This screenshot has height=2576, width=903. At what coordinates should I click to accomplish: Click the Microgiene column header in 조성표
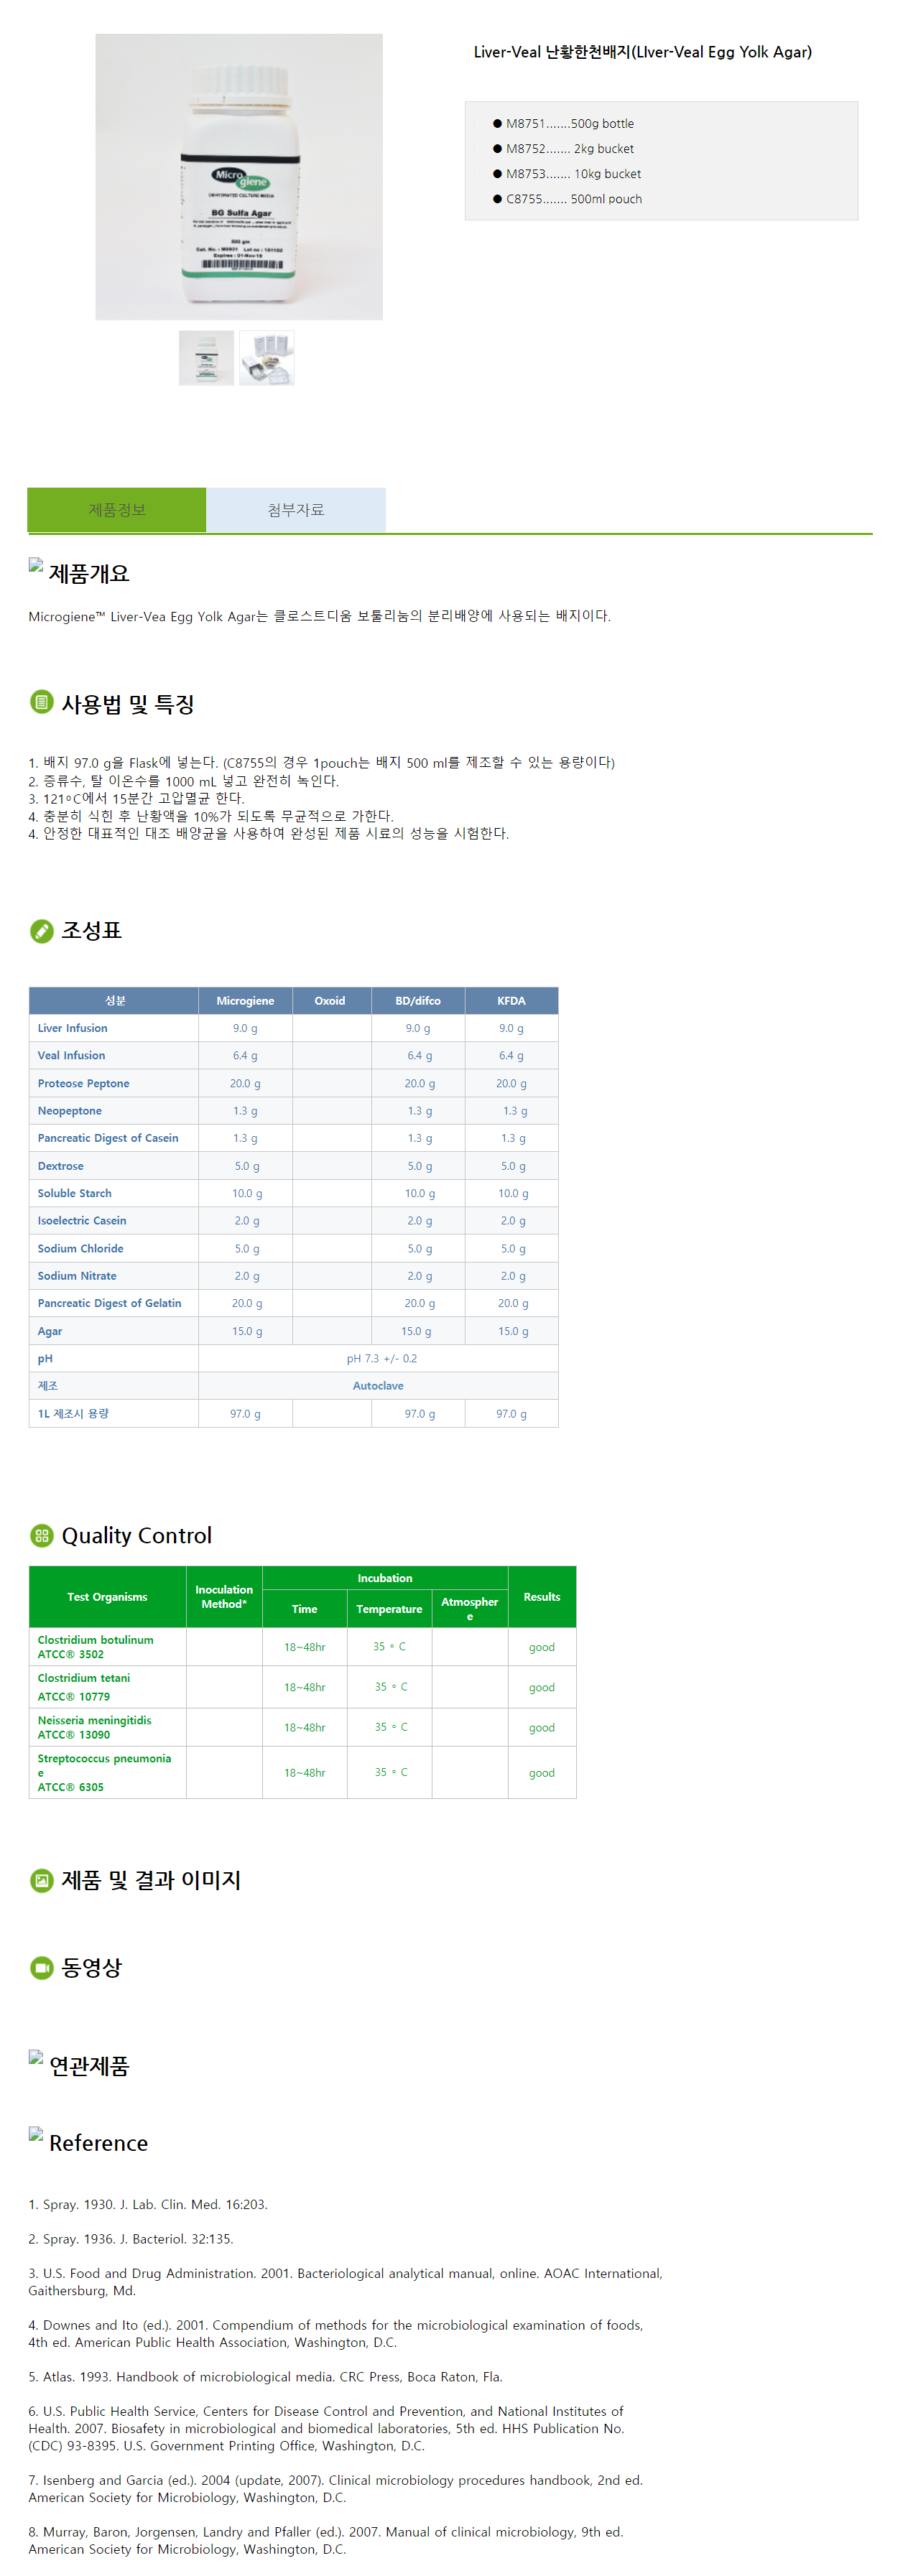(x=245, y=1001)
